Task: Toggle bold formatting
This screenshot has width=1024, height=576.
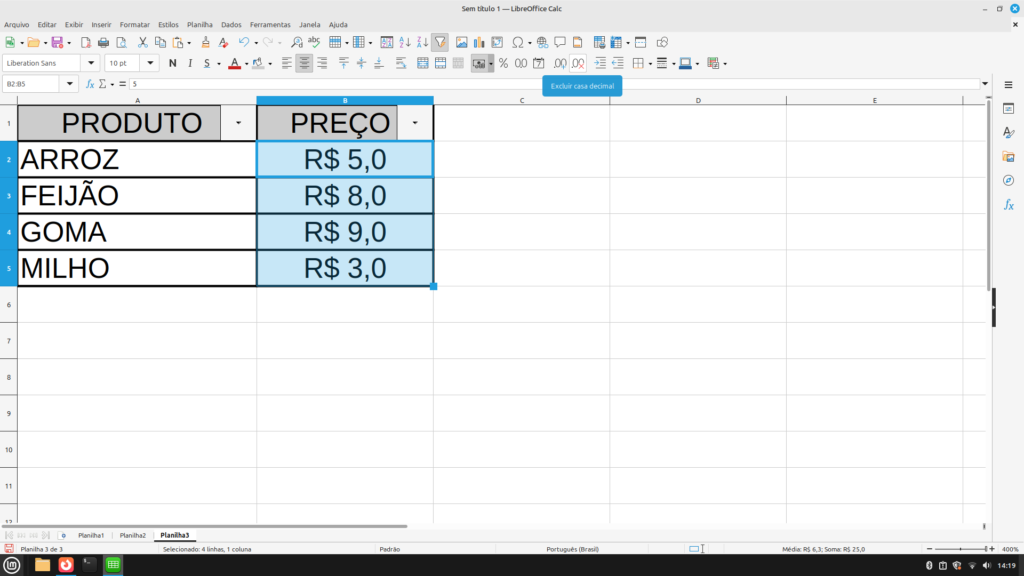Action: pyautogui.click(x=172, y=63)
